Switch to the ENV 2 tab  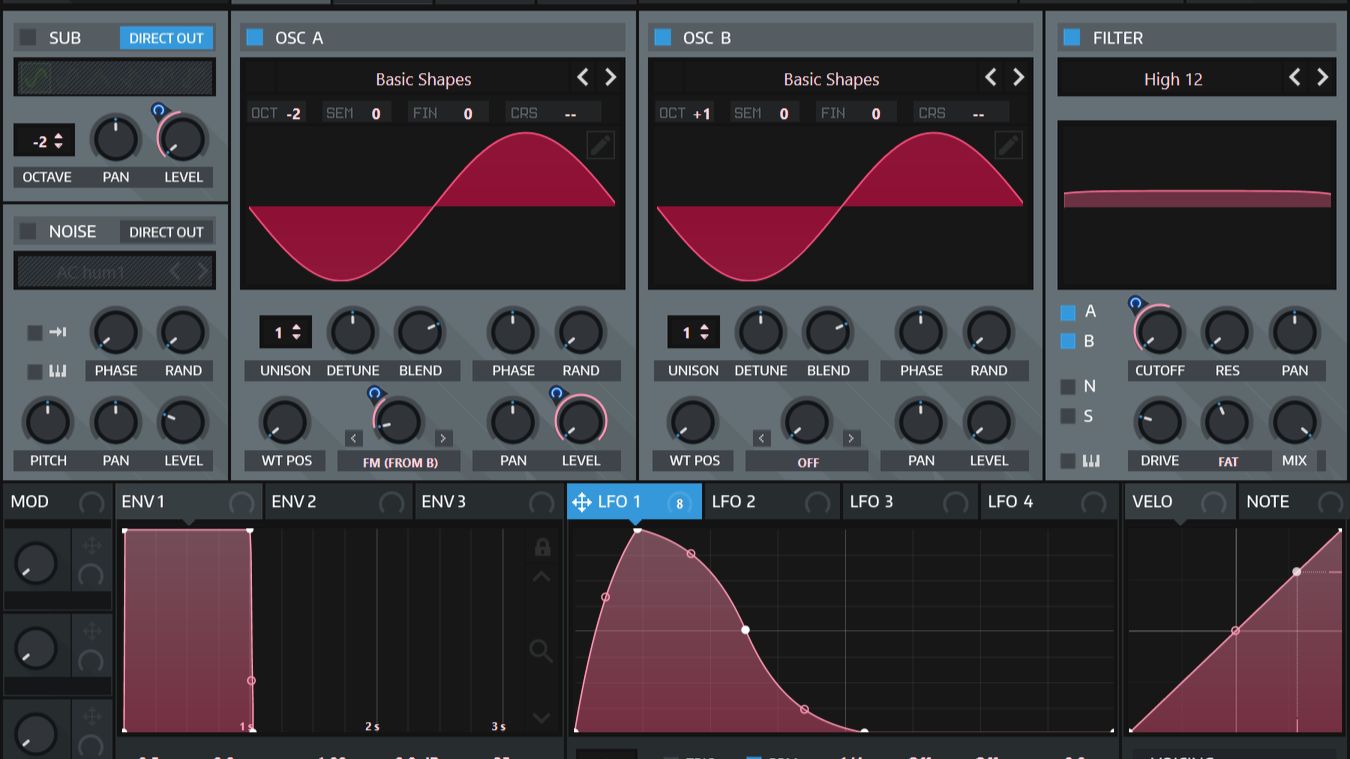(x=339, y=502)
